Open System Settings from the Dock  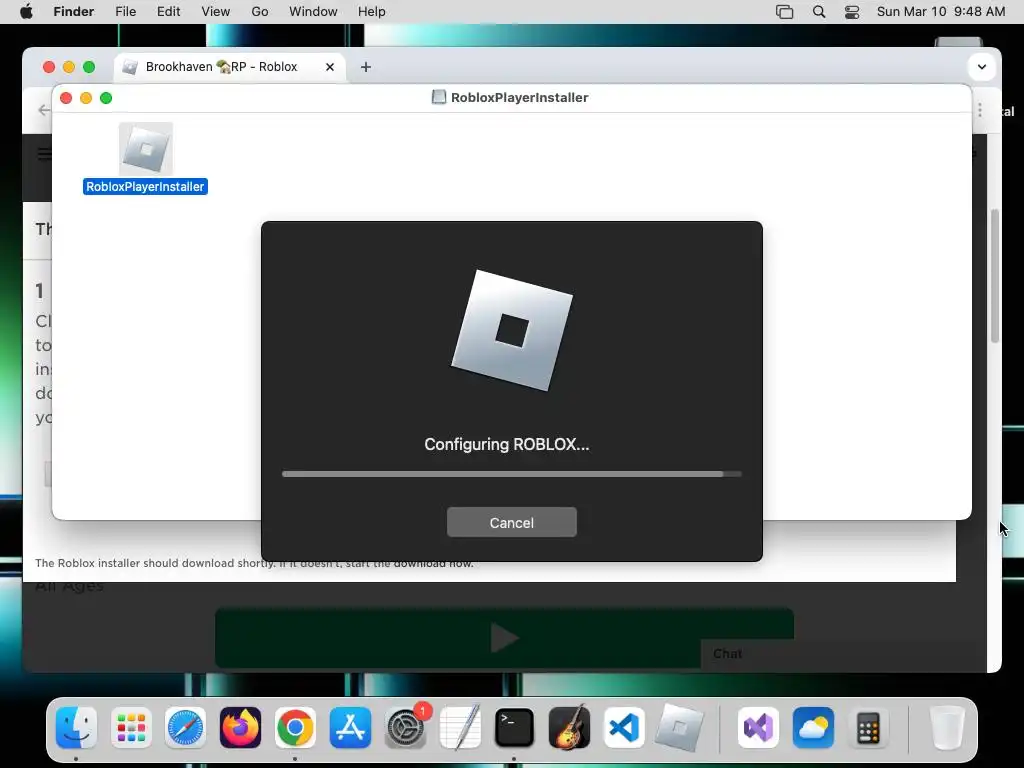tap(406, 727)
